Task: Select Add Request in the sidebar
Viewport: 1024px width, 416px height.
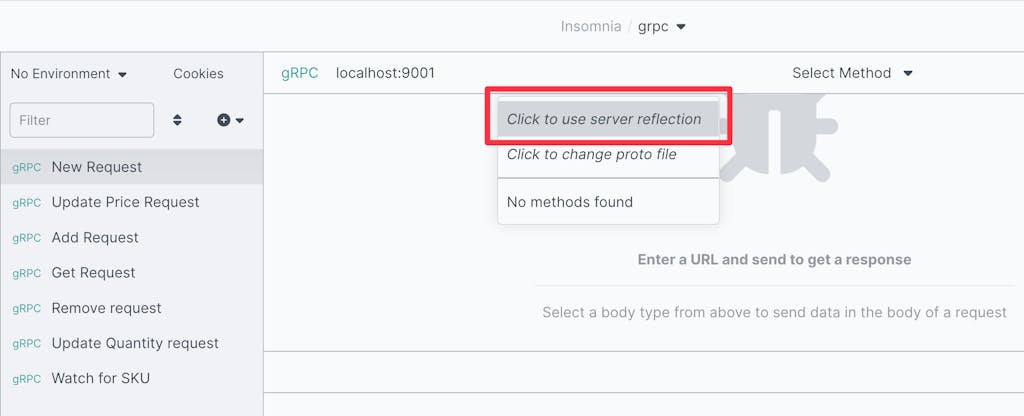Action: pos(95,238)
